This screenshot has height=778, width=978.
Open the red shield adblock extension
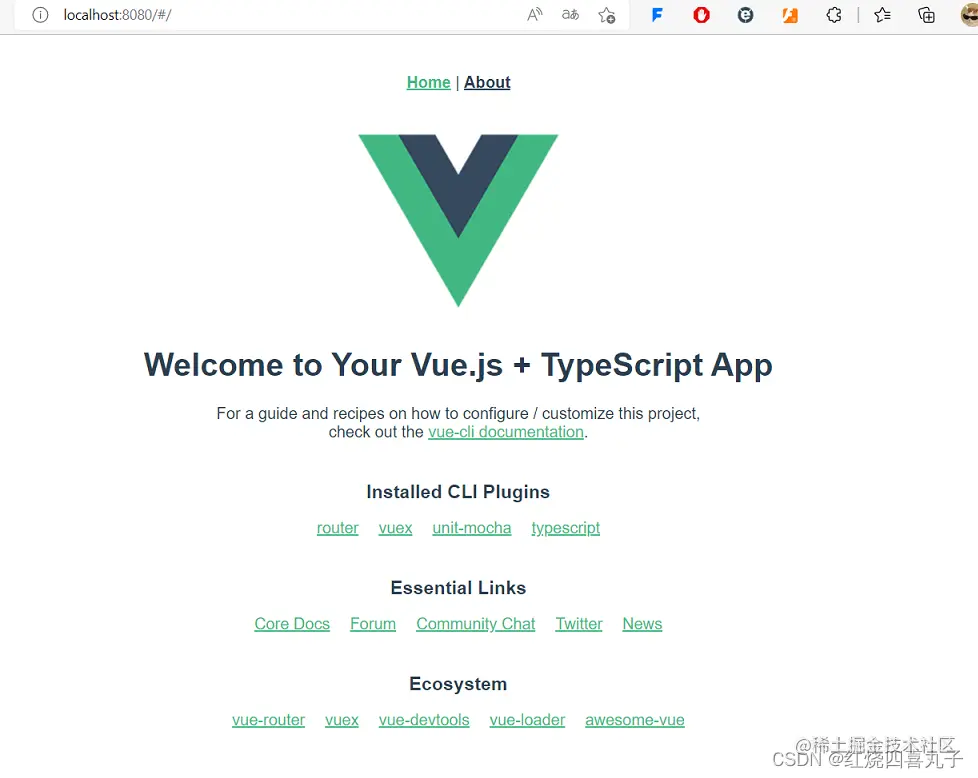point(701,14)
